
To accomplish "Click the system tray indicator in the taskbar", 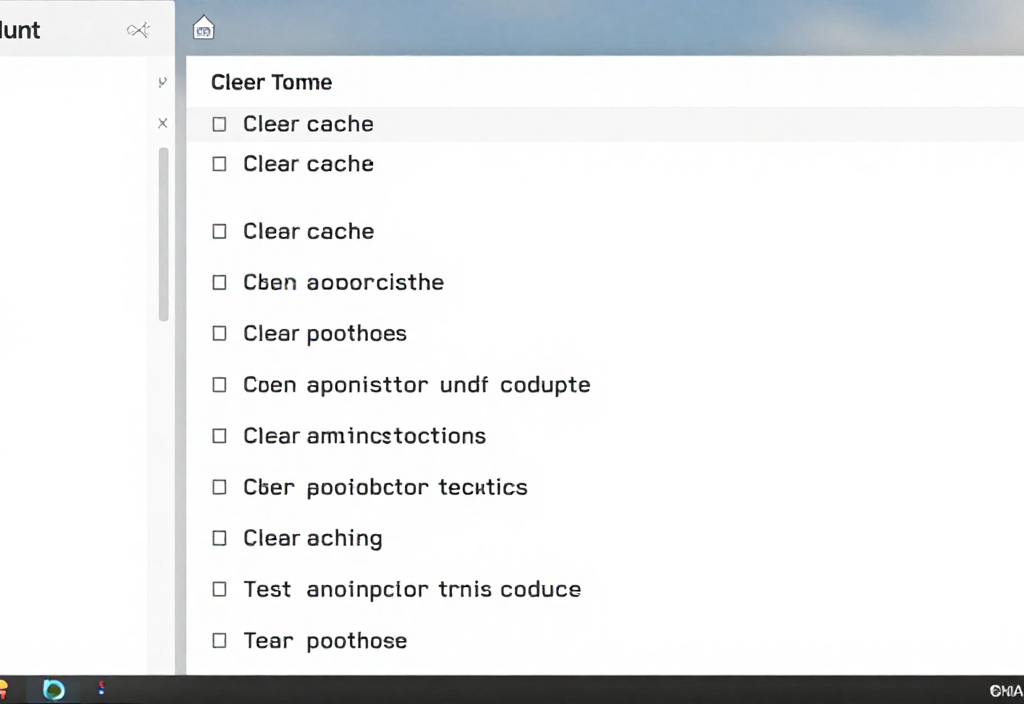I will pos(1005,690).
